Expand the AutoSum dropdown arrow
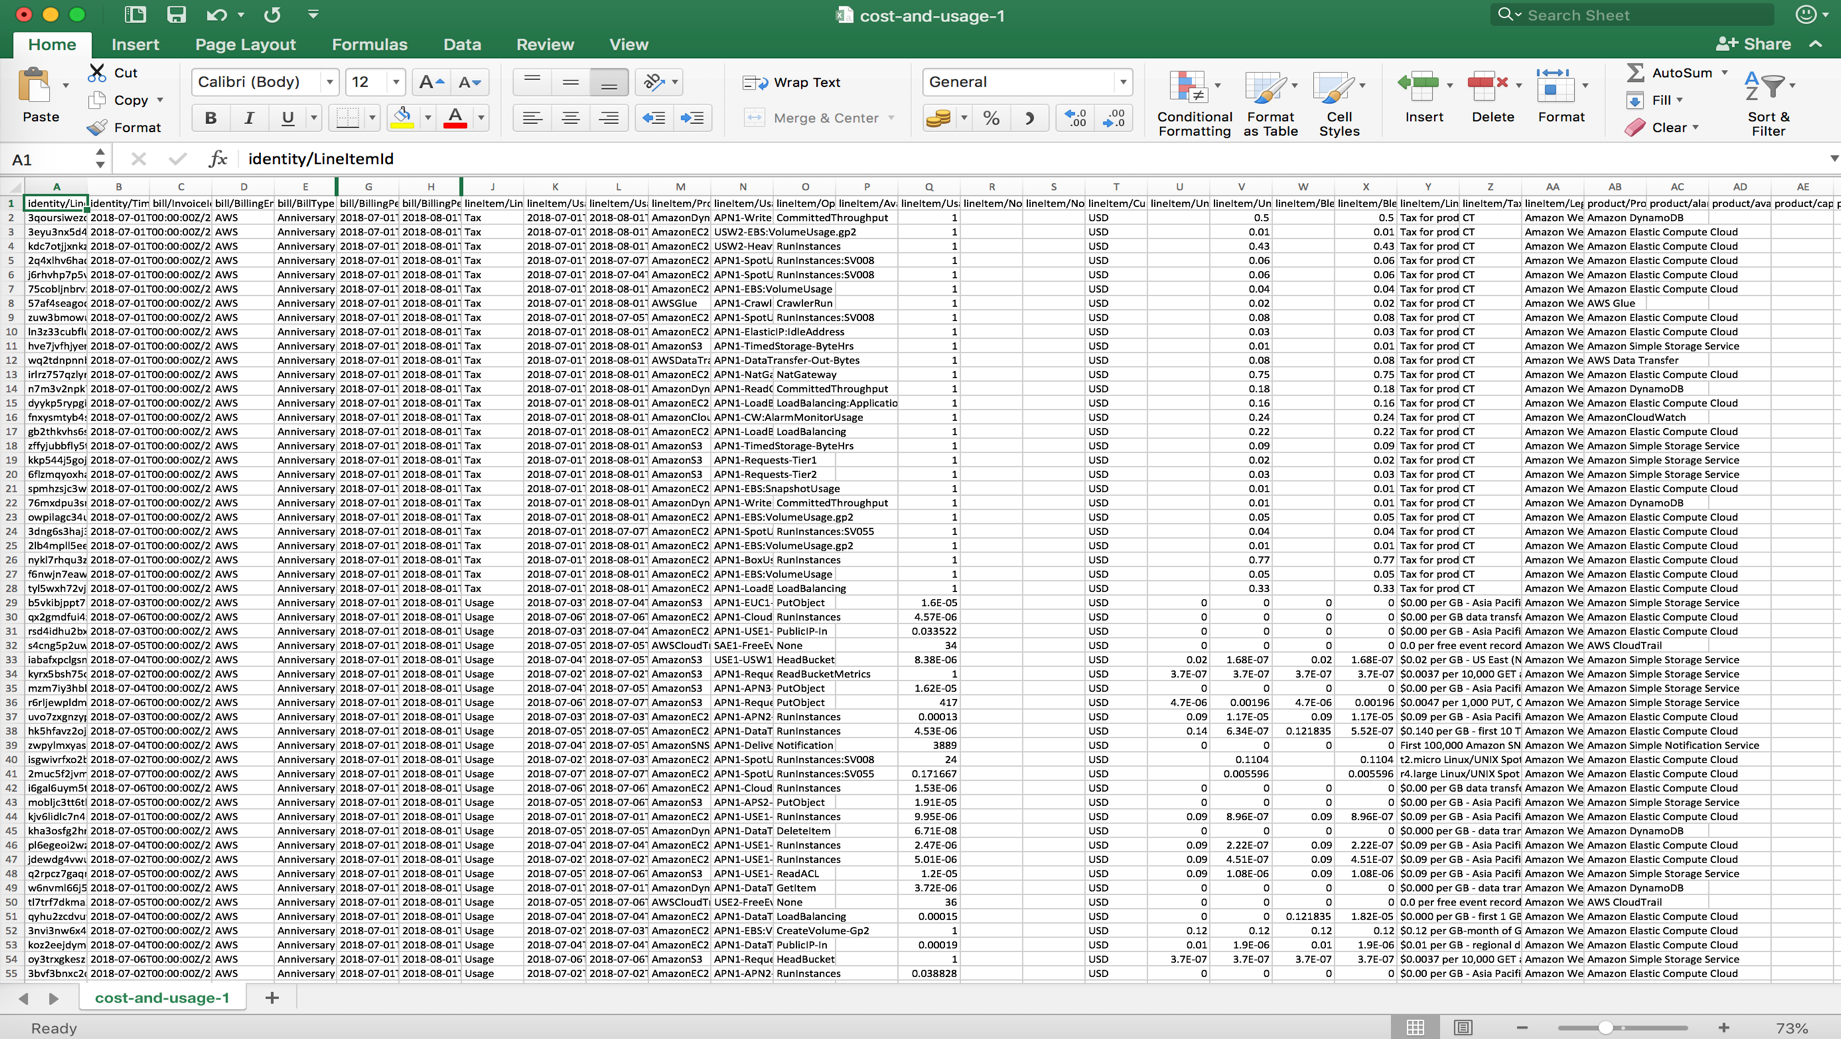 1724,72
